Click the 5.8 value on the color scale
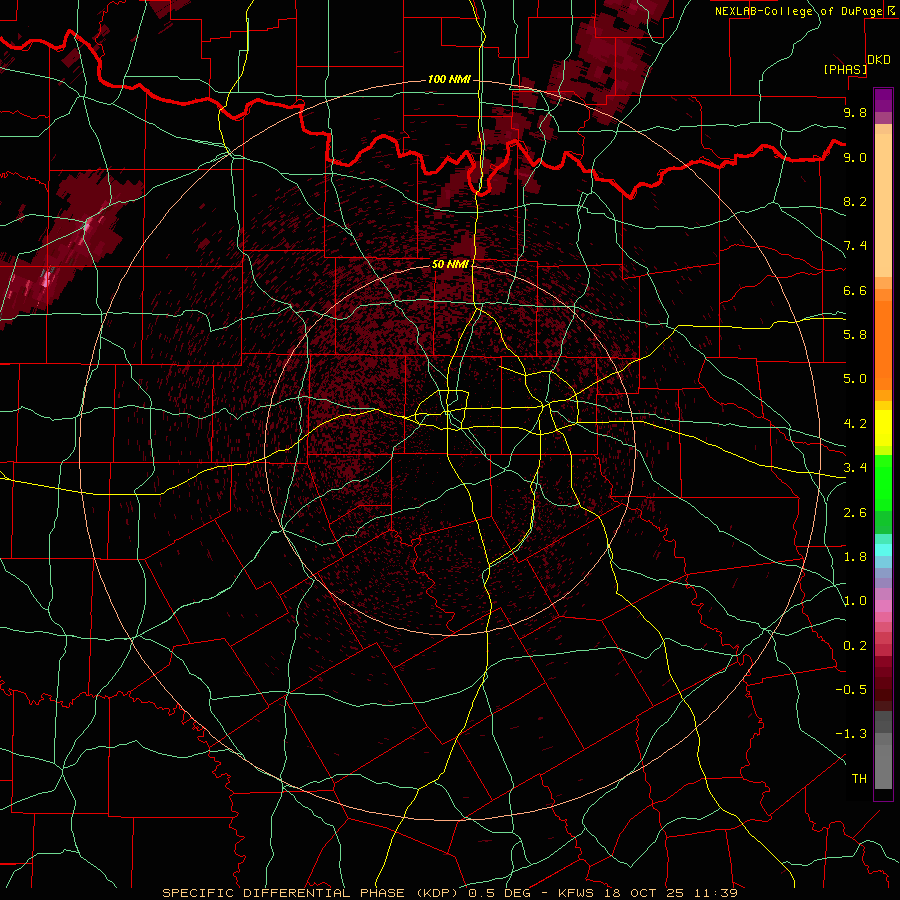This screenshot has height=900, width=900. 855,335
